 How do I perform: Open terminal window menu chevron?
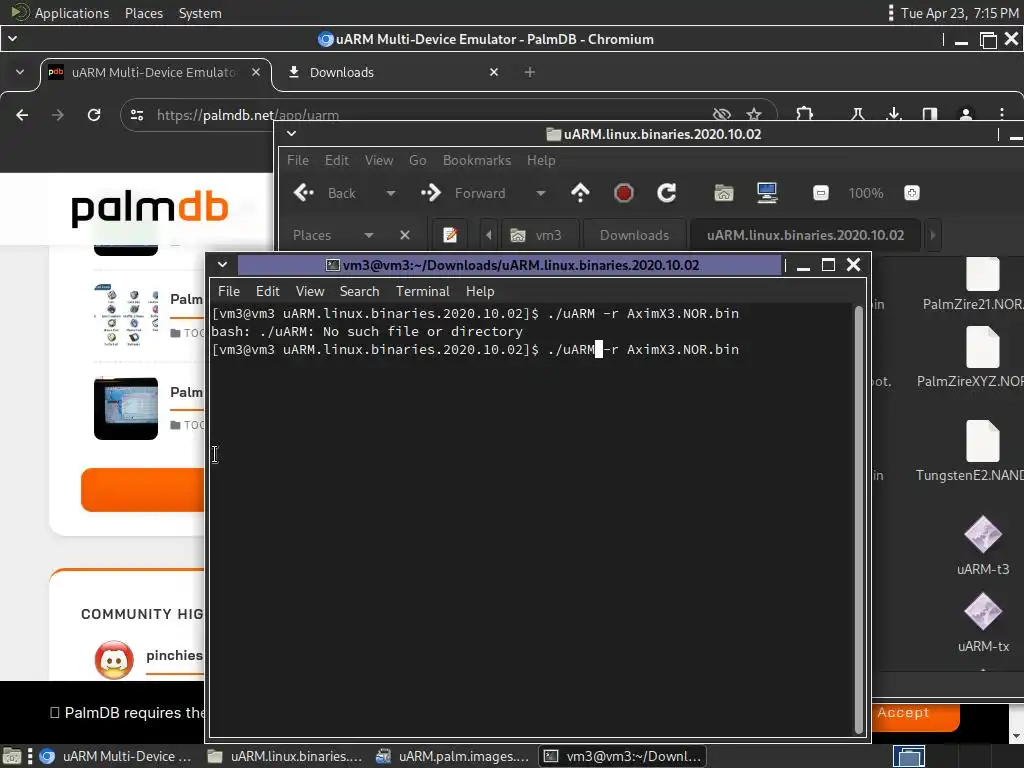[223, 264]
